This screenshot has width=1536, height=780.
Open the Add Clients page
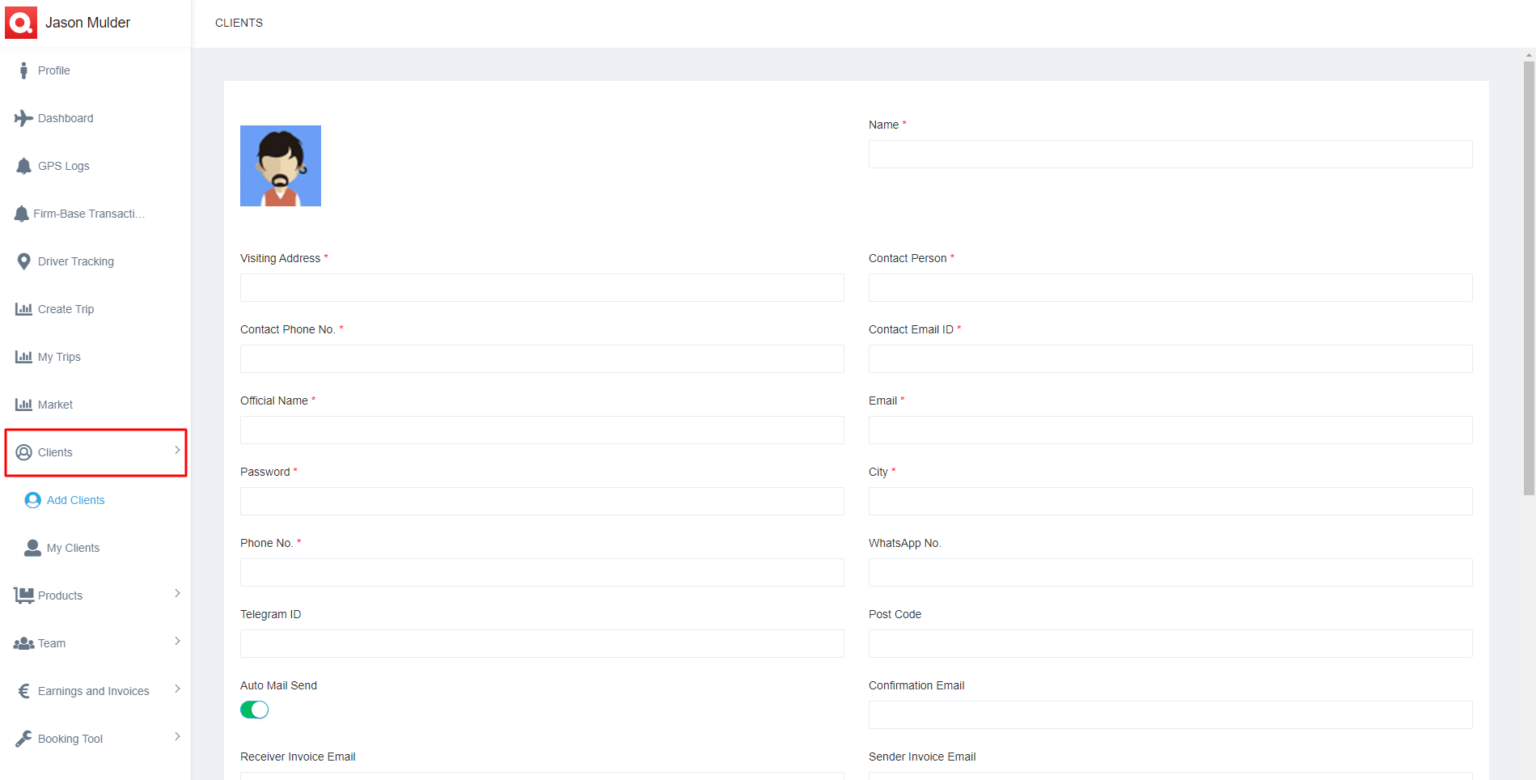point(74,500)
